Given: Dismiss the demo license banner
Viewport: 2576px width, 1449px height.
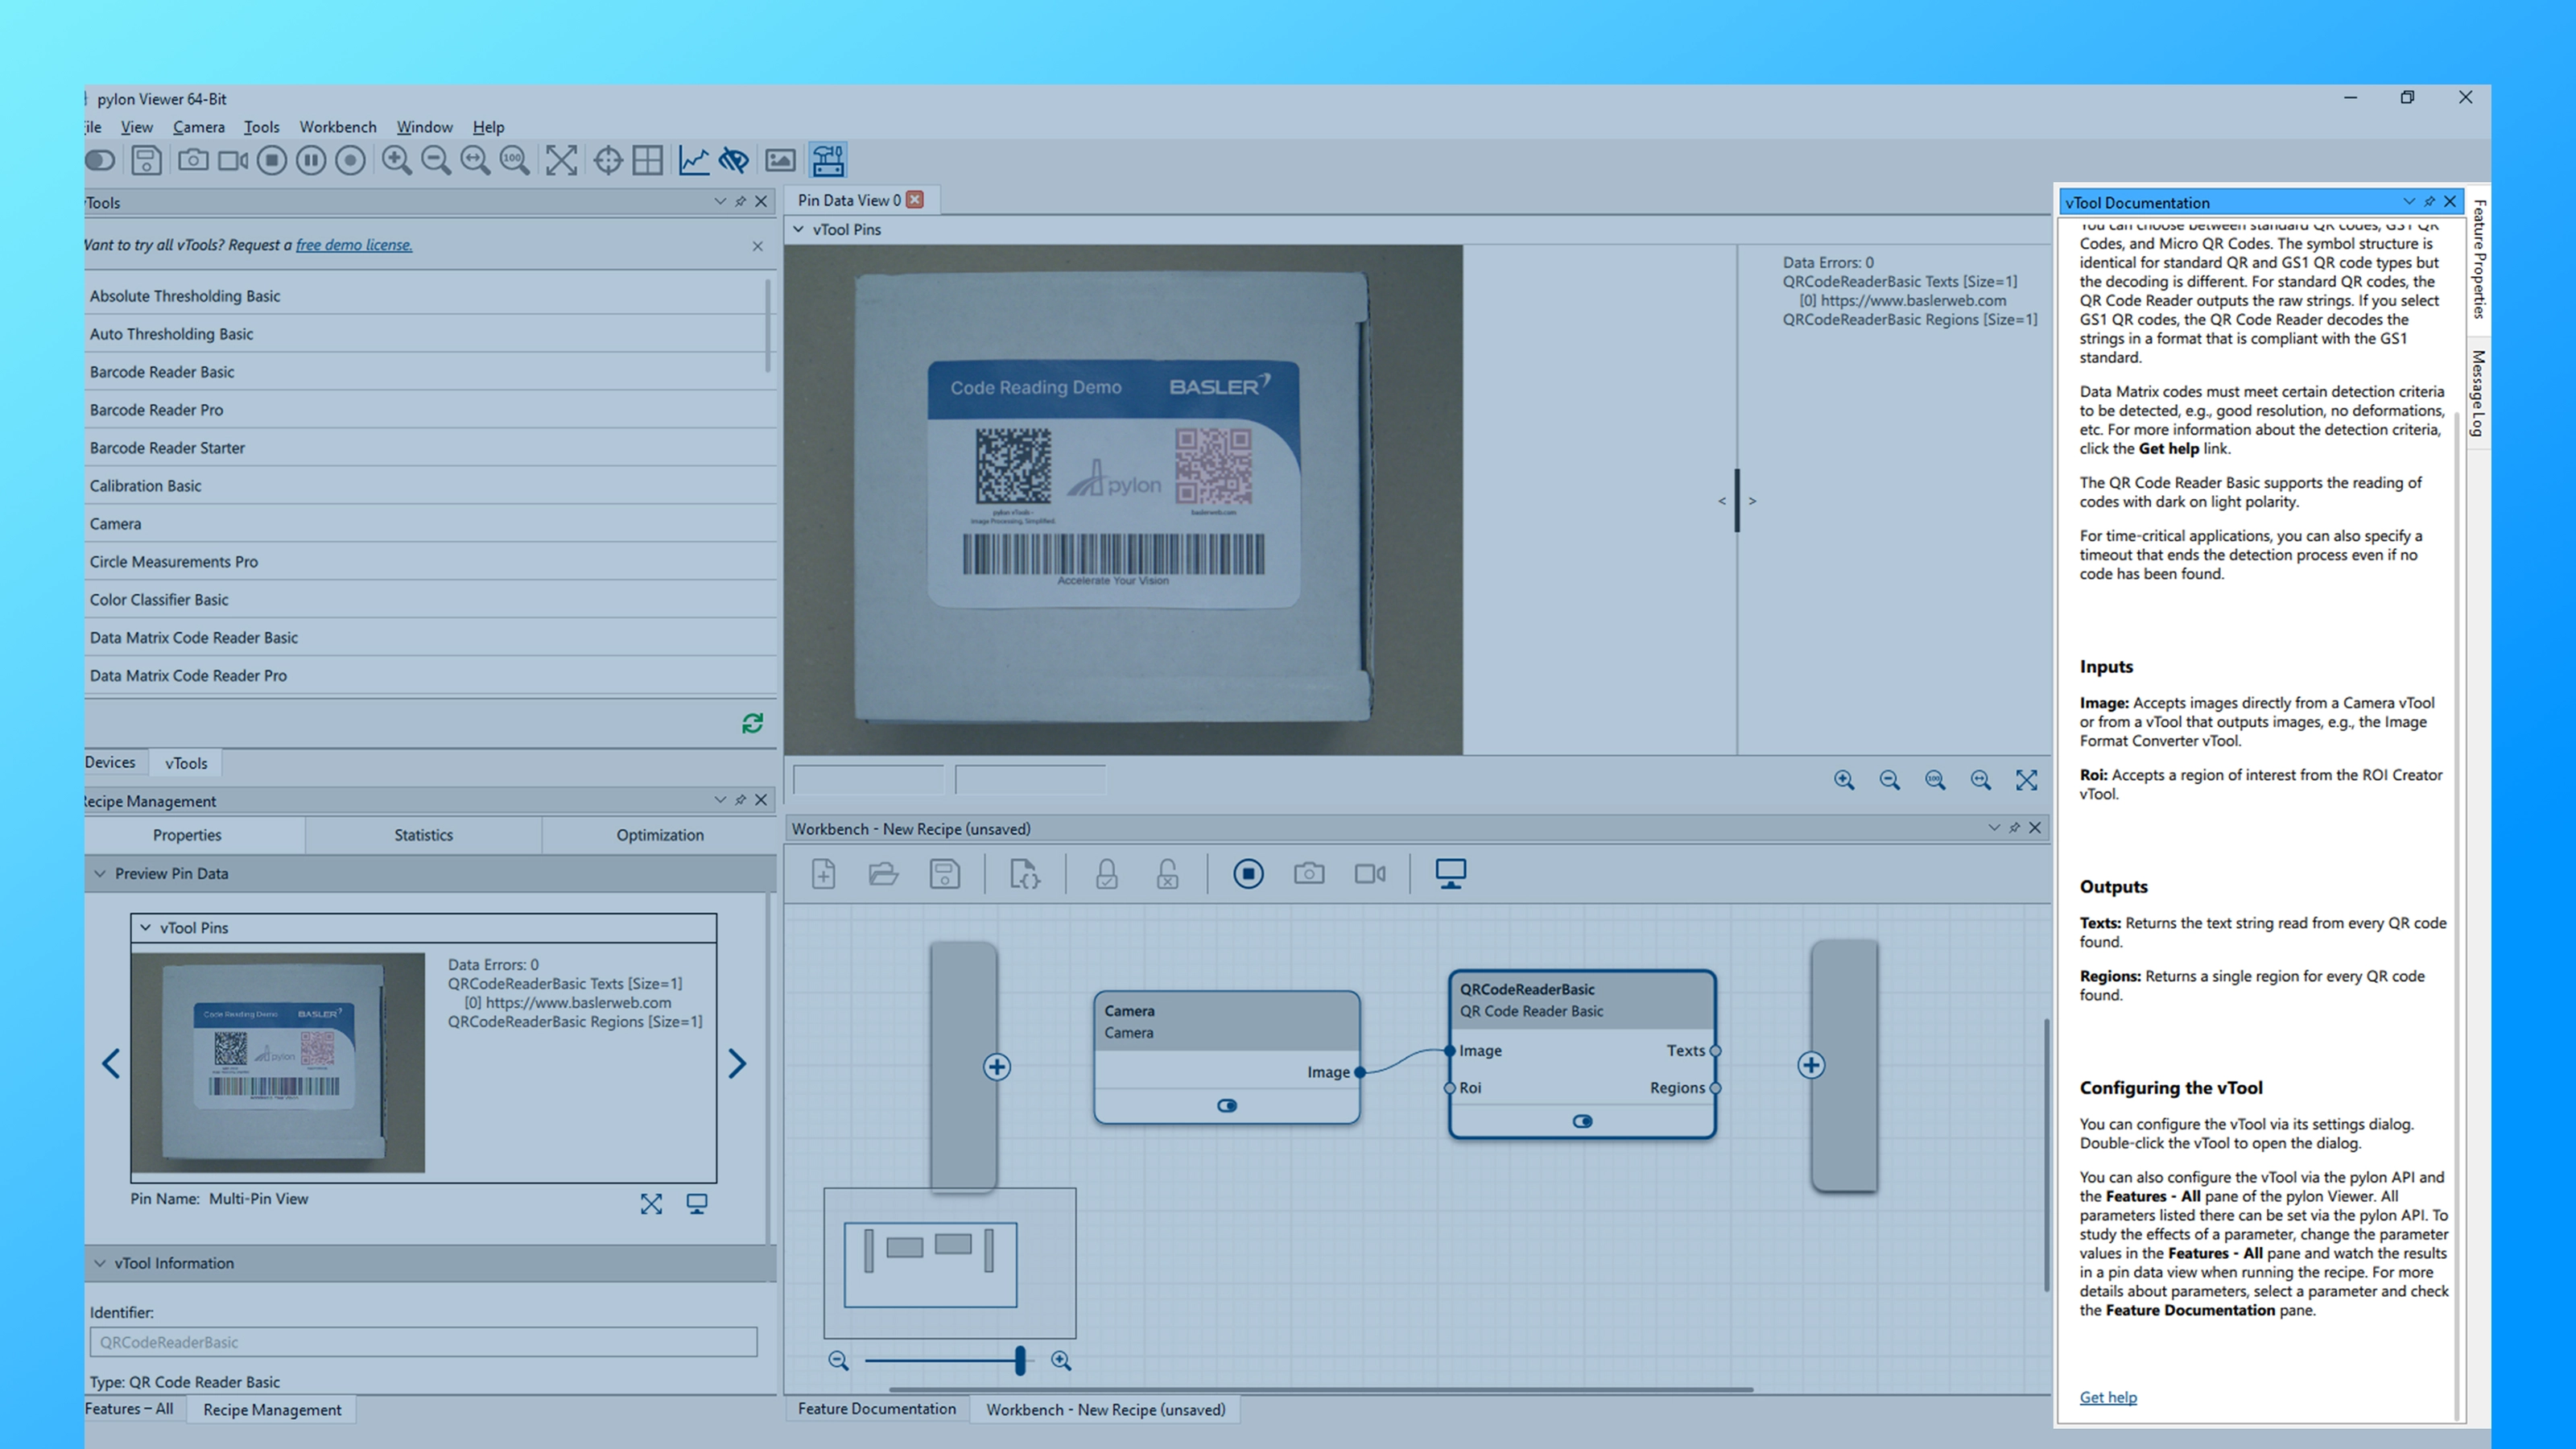Looking at the screenshot, I should (757, 246).
